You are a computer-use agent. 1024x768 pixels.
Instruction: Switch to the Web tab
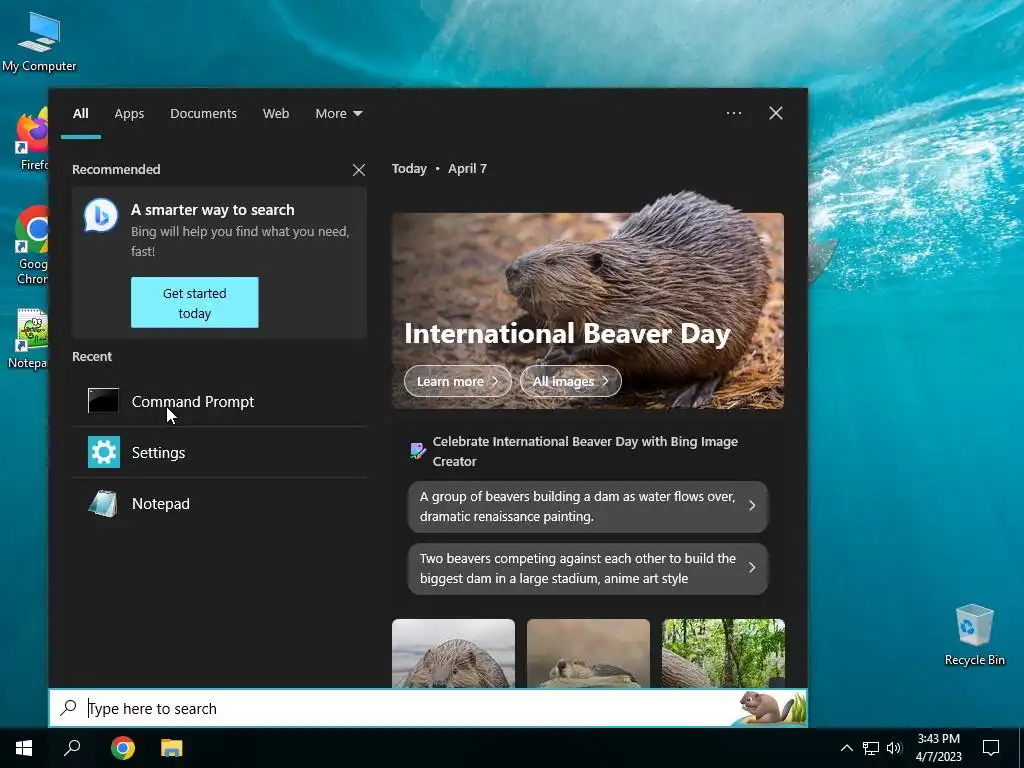pos(276,114)
